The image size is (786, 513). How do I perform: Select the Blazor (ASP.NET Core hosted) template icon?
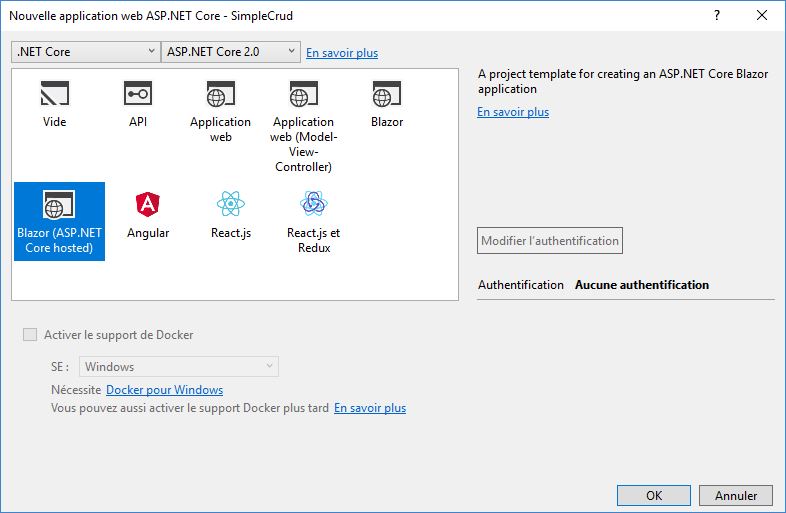click(x=59, y=205)
